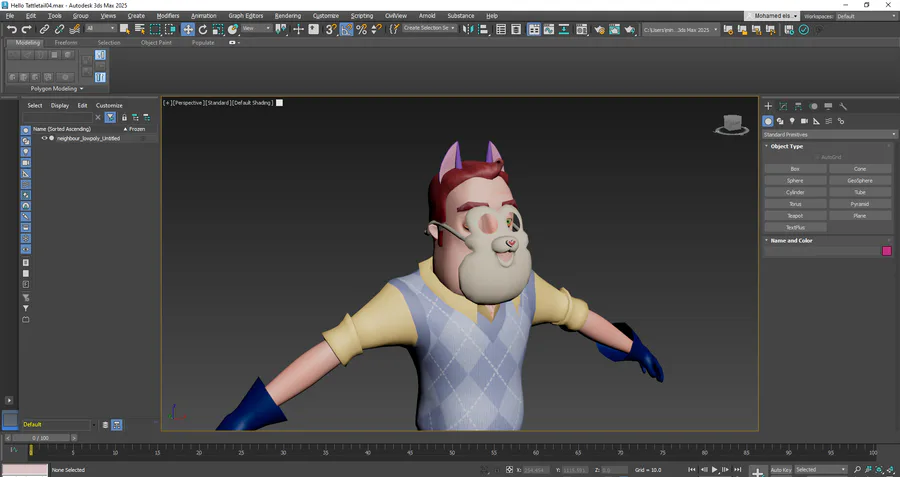Open the selection filter All dropdown
Screen dimensions: 900x477
tap(100, 28)
